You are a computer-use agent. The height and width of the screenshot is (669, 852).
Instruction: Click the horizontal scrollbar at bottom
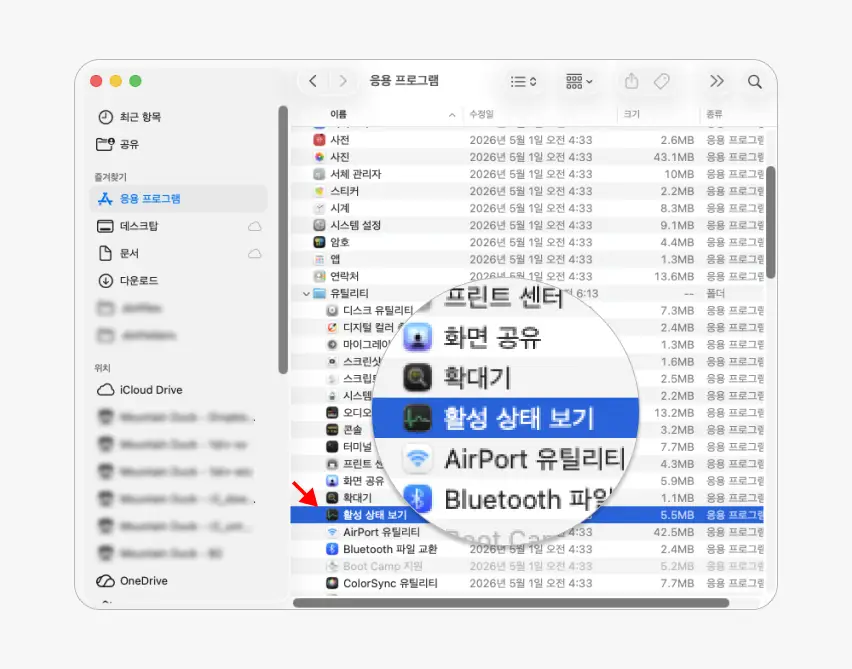click(x=511, y=603)
